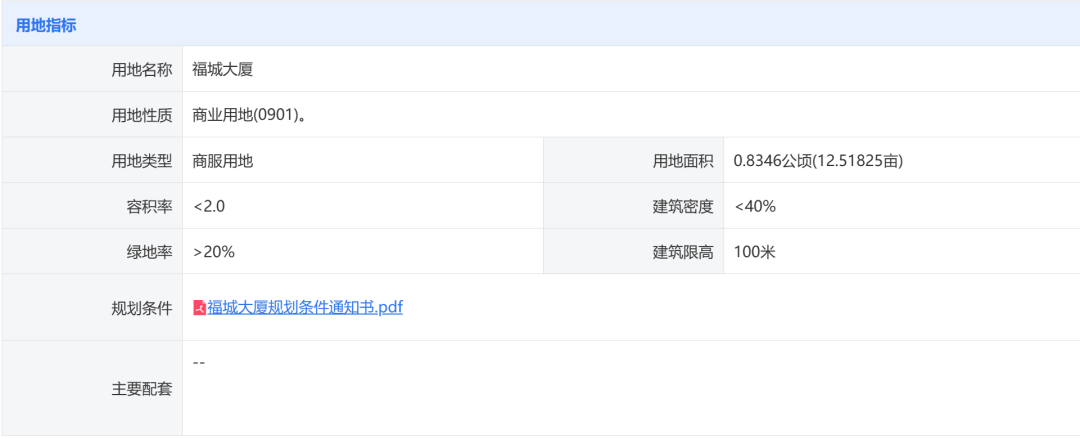Click the 用地性质 row label
The height and width of the screenshot is (439, 1080).
pyautogui.click(x=142, y=116)
